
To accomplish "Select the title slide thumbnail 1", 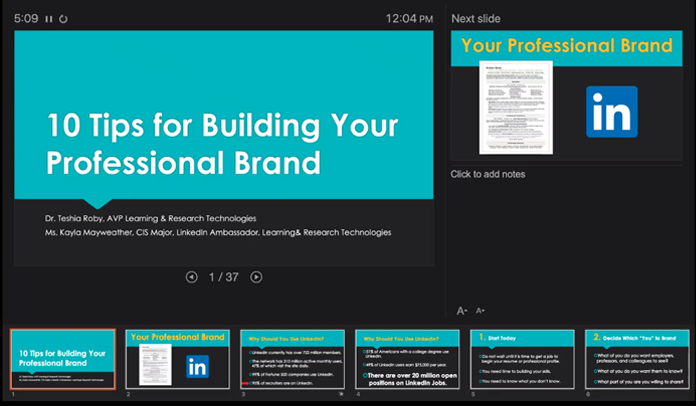I will (63, 359).
